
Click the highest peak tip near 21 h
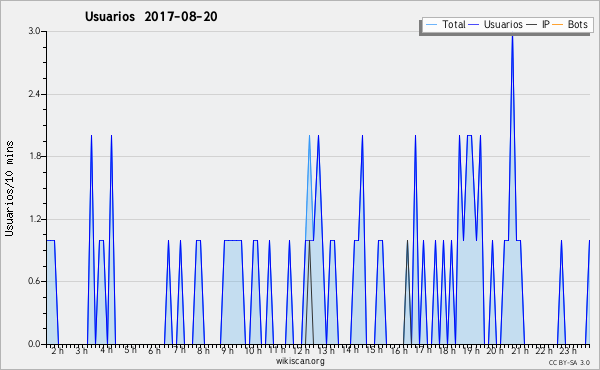click(x=512, y=36)
